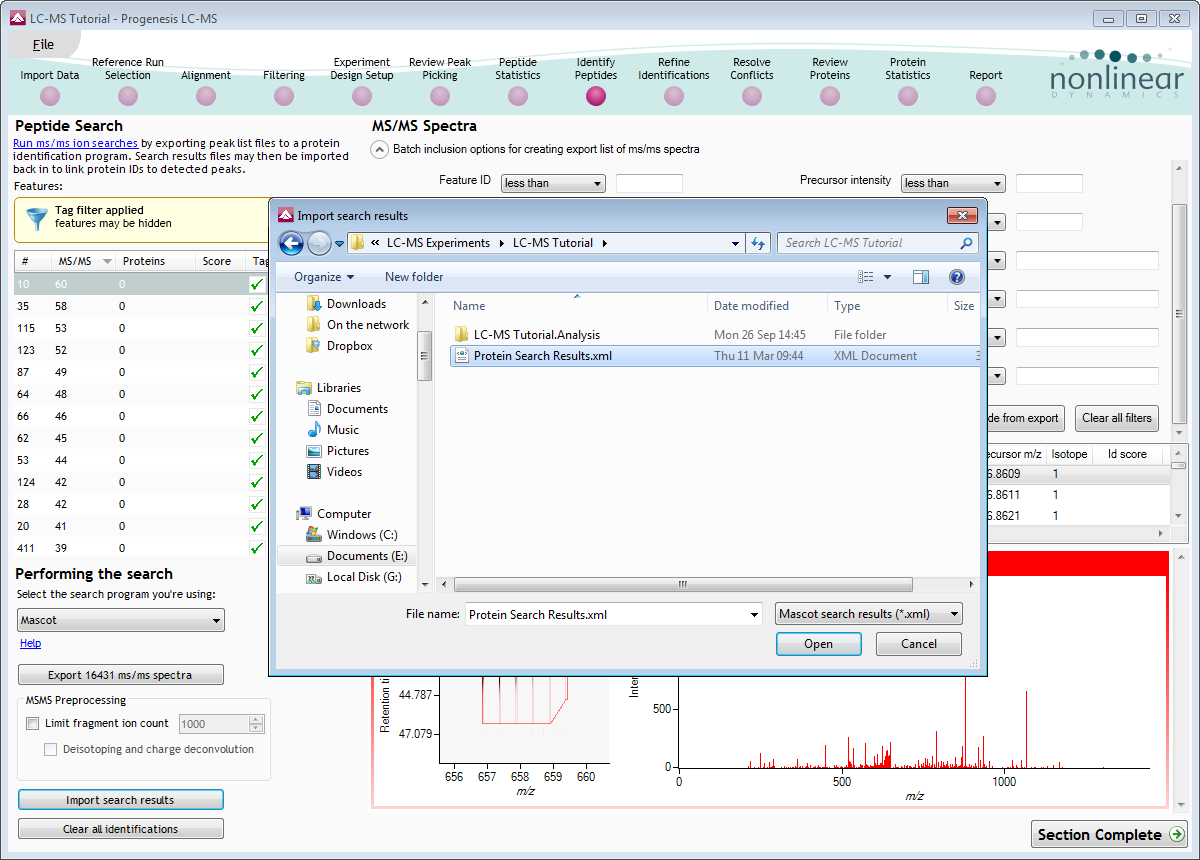Select the Protein Search Results.xml file
Viewport: 1200px width, 860px height.
[x=714, y=356]
